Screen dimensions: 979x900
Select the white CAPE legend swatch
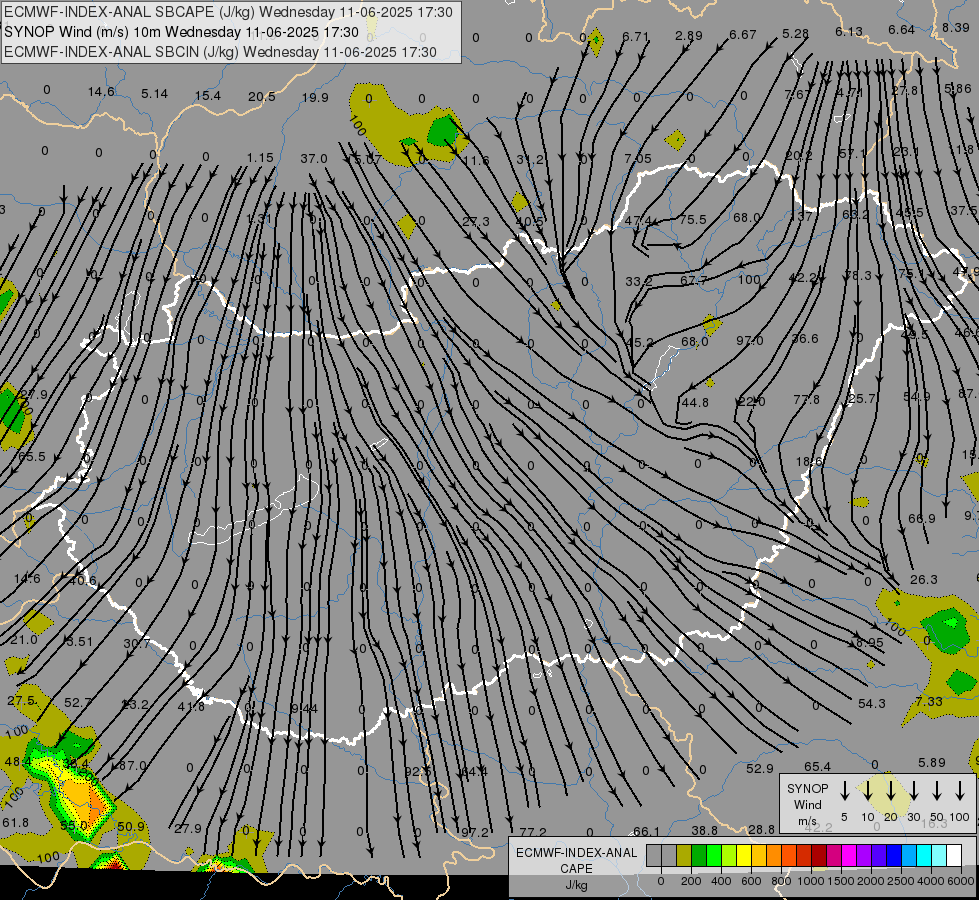[x=953, y=856]
